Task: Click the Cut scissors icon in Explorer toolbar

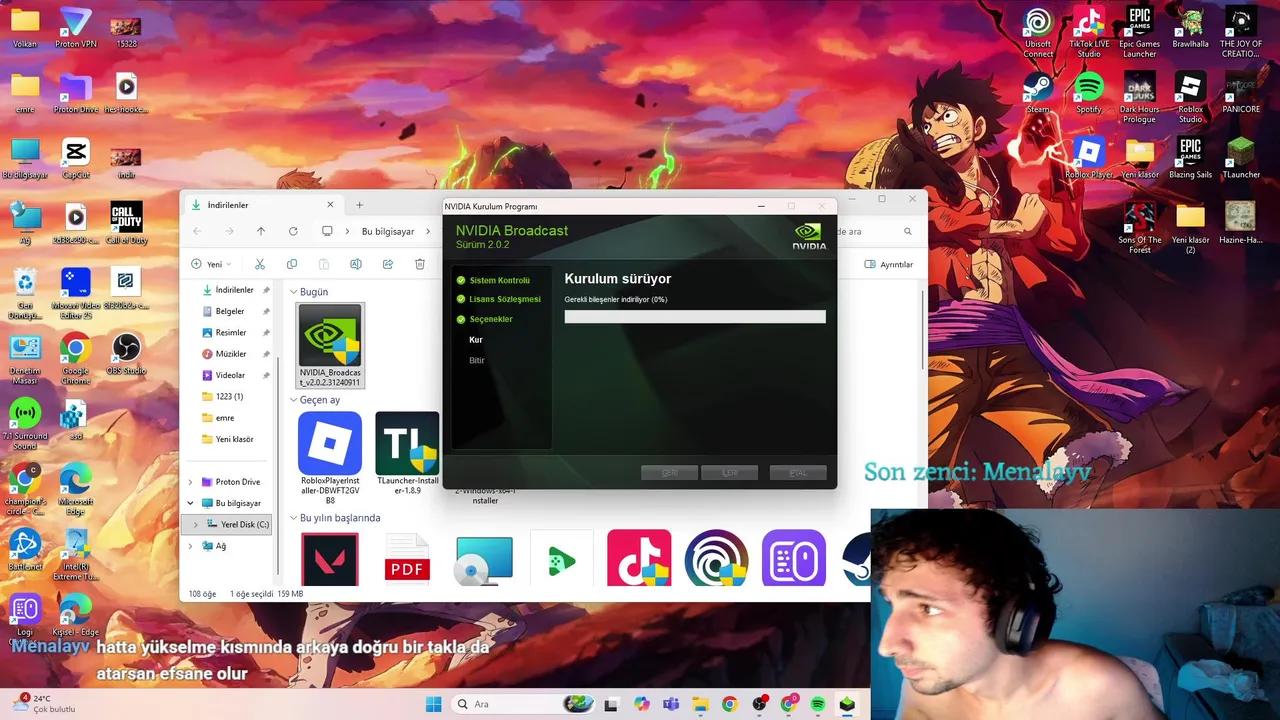Action: pyautogui.click(x=260, y=264)
